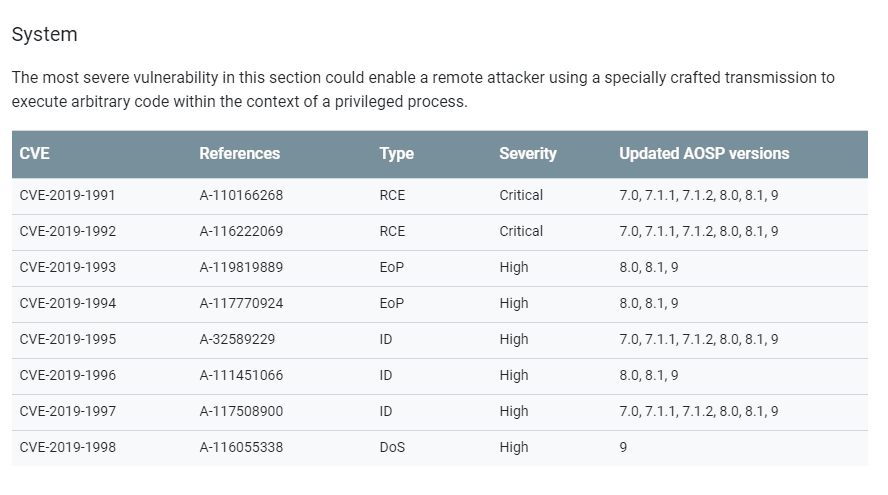Click the Updated AOSP versions header
Viewport: 888px width, 495px height.
tap(704, 153)
